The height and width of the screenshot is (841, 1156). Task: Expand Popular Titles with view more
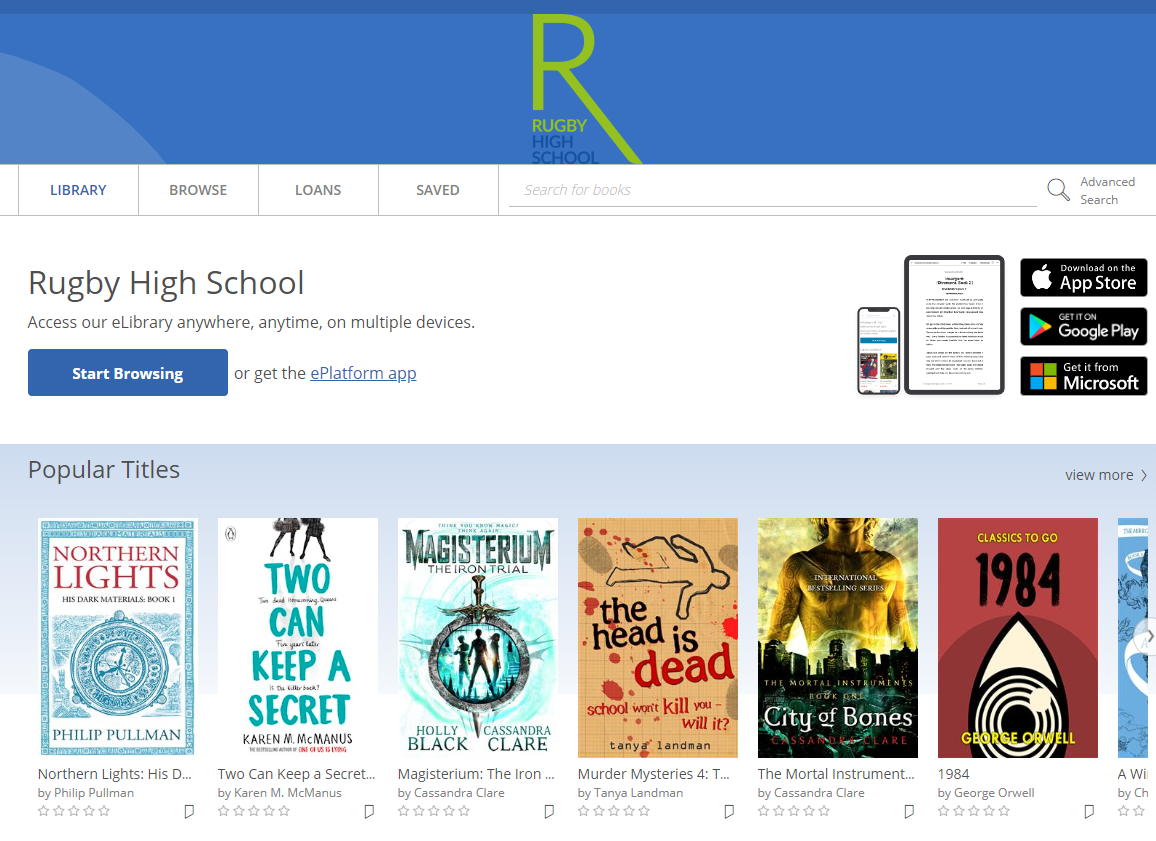(1106, 475)
